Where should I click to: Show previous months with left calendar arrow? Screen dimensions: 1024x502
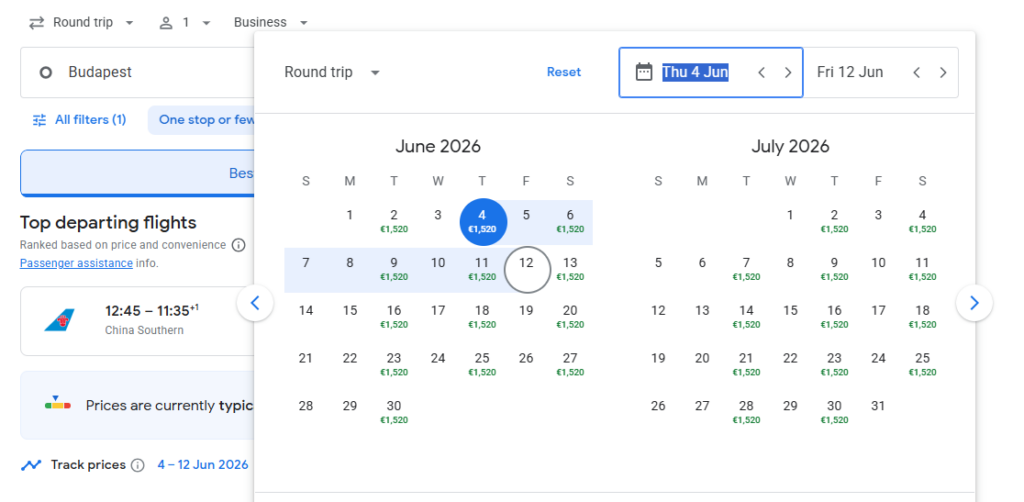(255, 303)
